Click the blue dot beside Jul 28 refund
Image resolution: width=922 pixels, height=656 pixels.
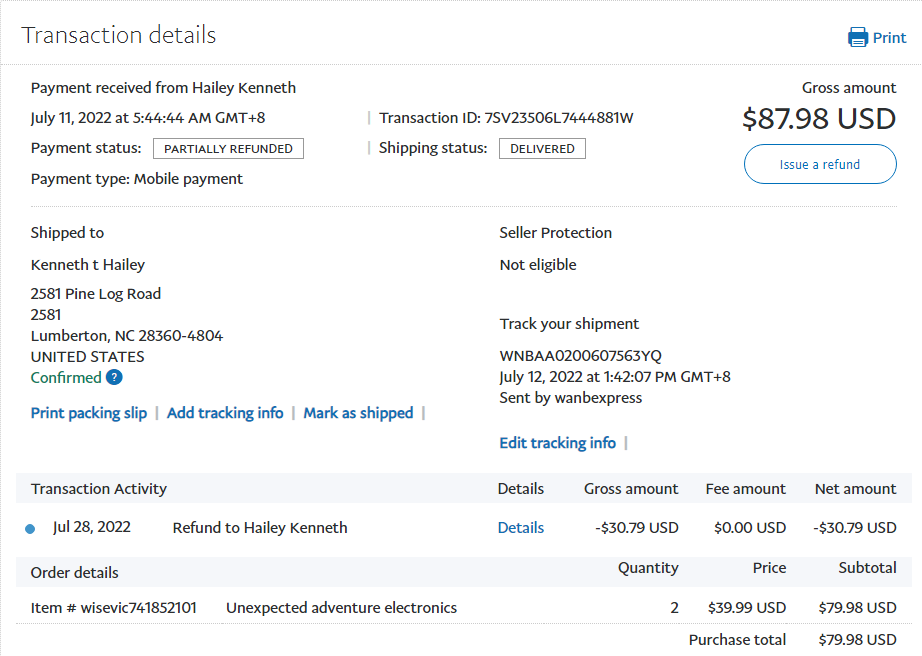[x=30, y=528]
